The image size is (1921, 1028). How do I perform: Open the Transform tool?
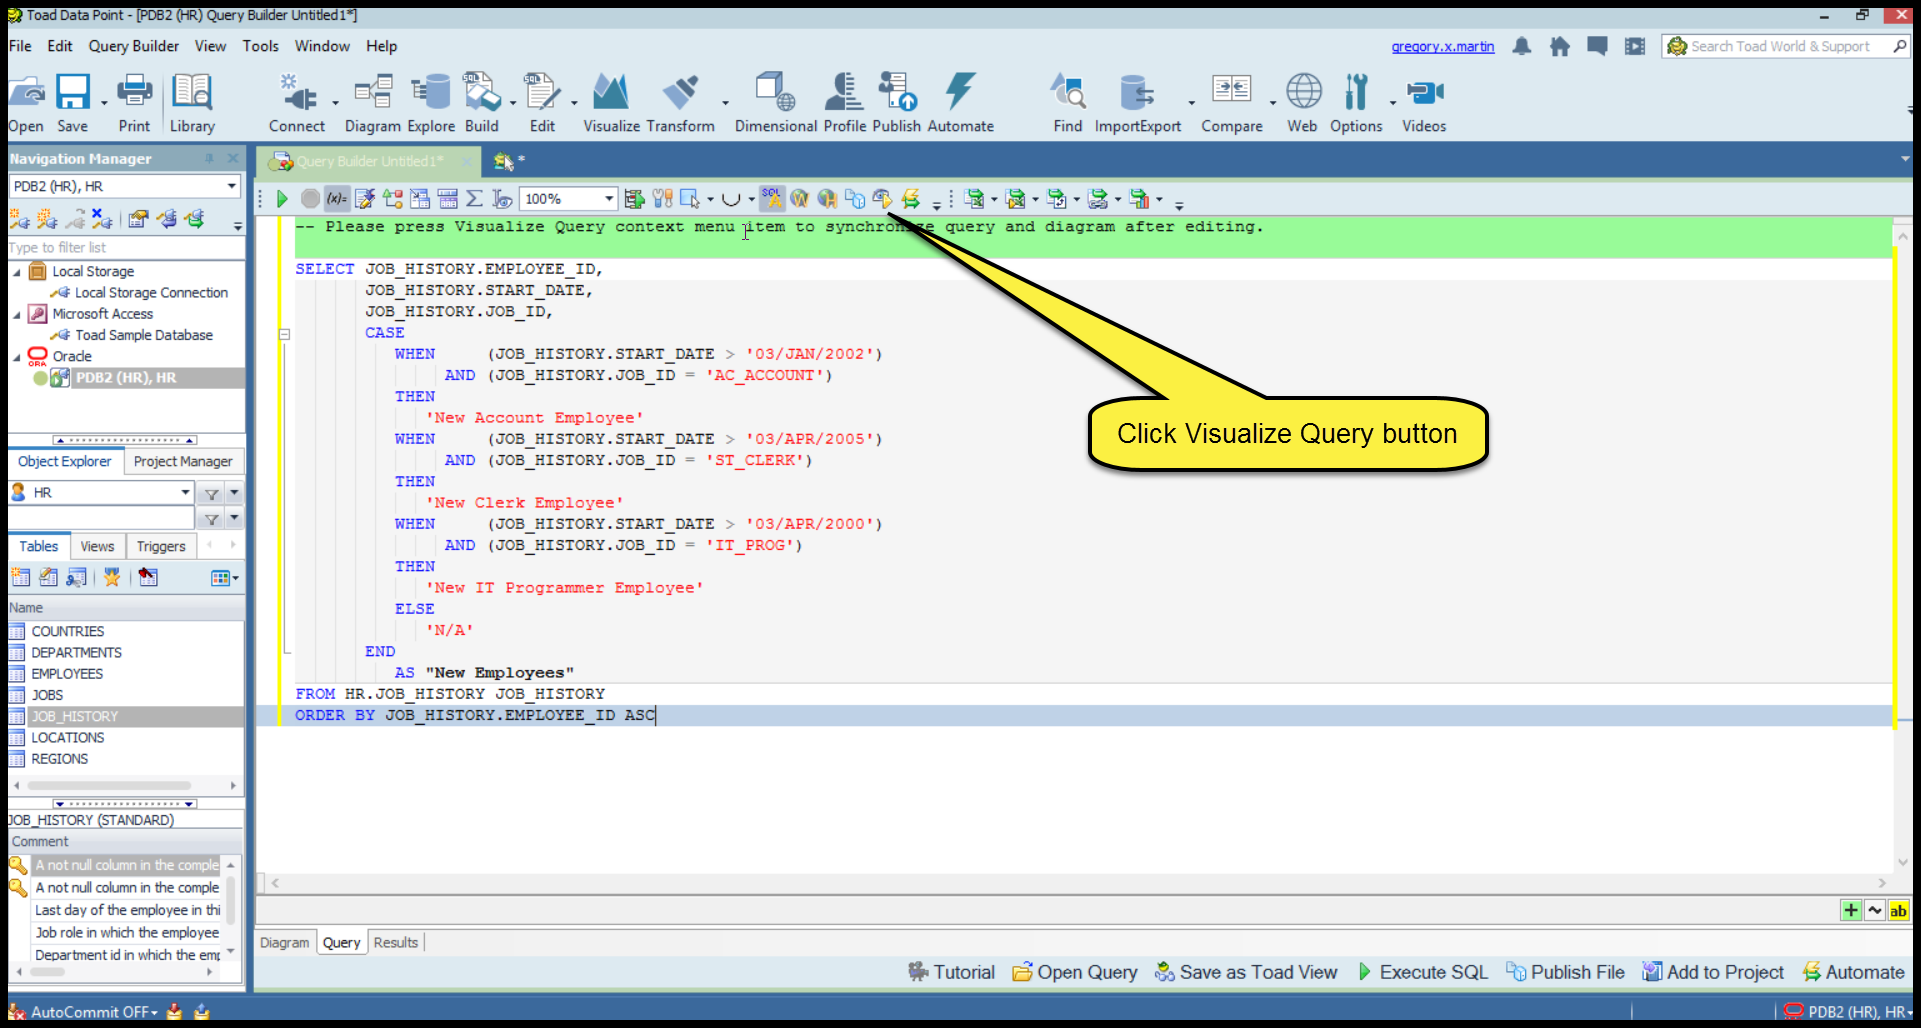680,103
